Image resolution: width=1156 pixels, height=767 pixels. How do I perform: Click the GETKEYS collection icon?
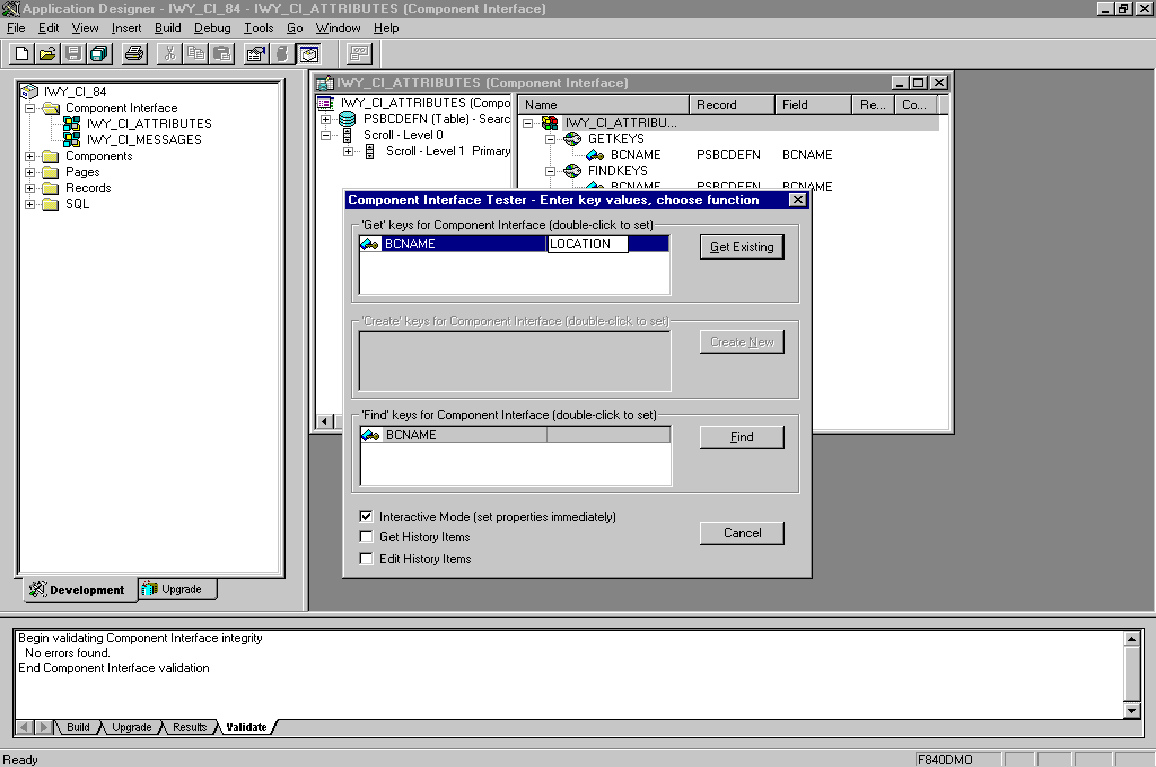[x=572, y=139]
